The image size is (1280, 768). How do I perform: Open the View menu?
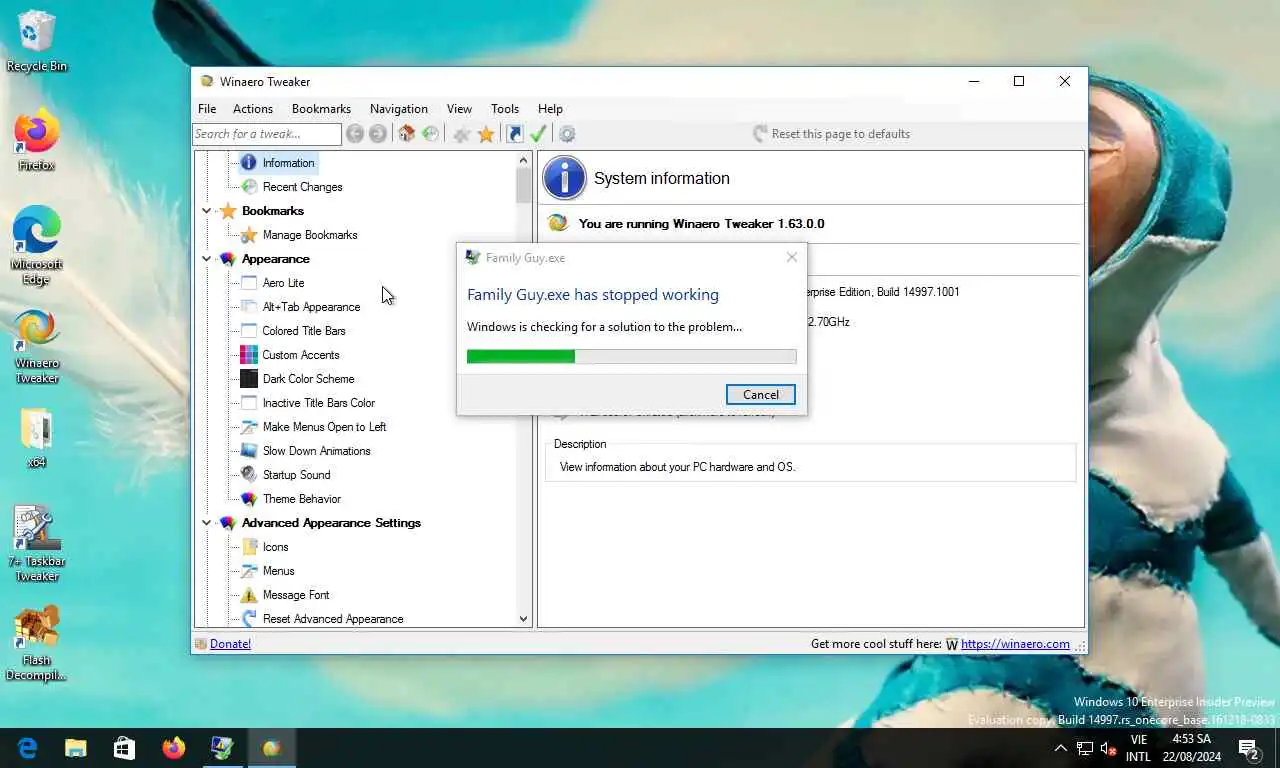[x=459, y=109]
